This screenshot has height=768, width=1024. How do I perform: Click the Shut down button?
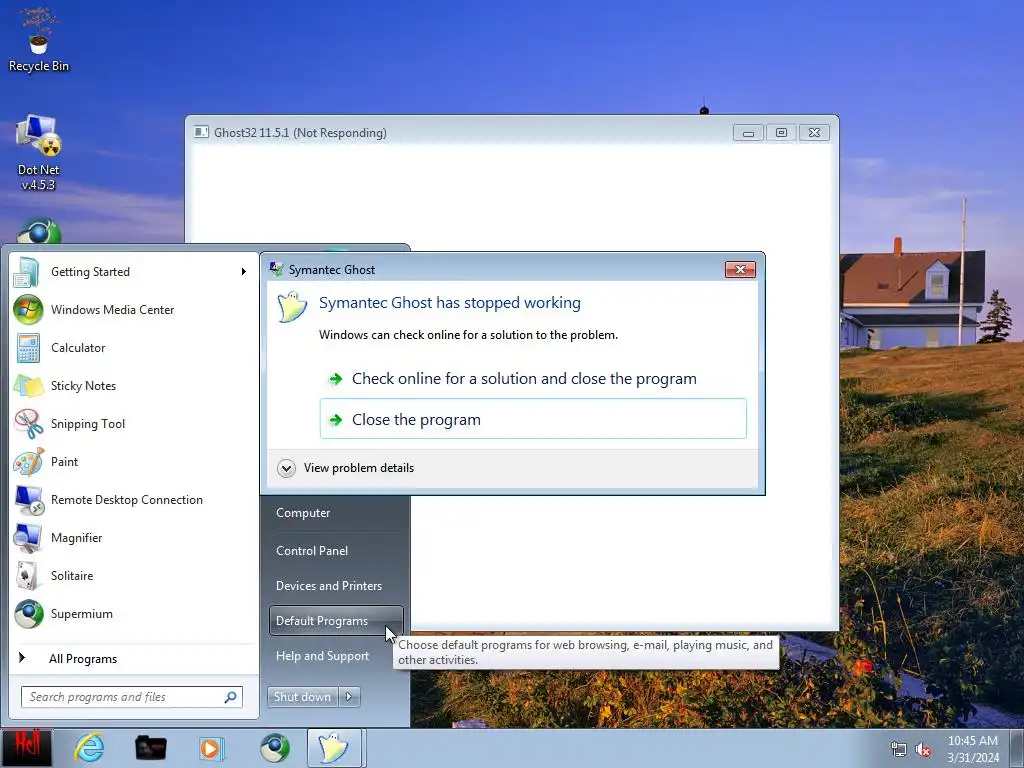(302, 697)
